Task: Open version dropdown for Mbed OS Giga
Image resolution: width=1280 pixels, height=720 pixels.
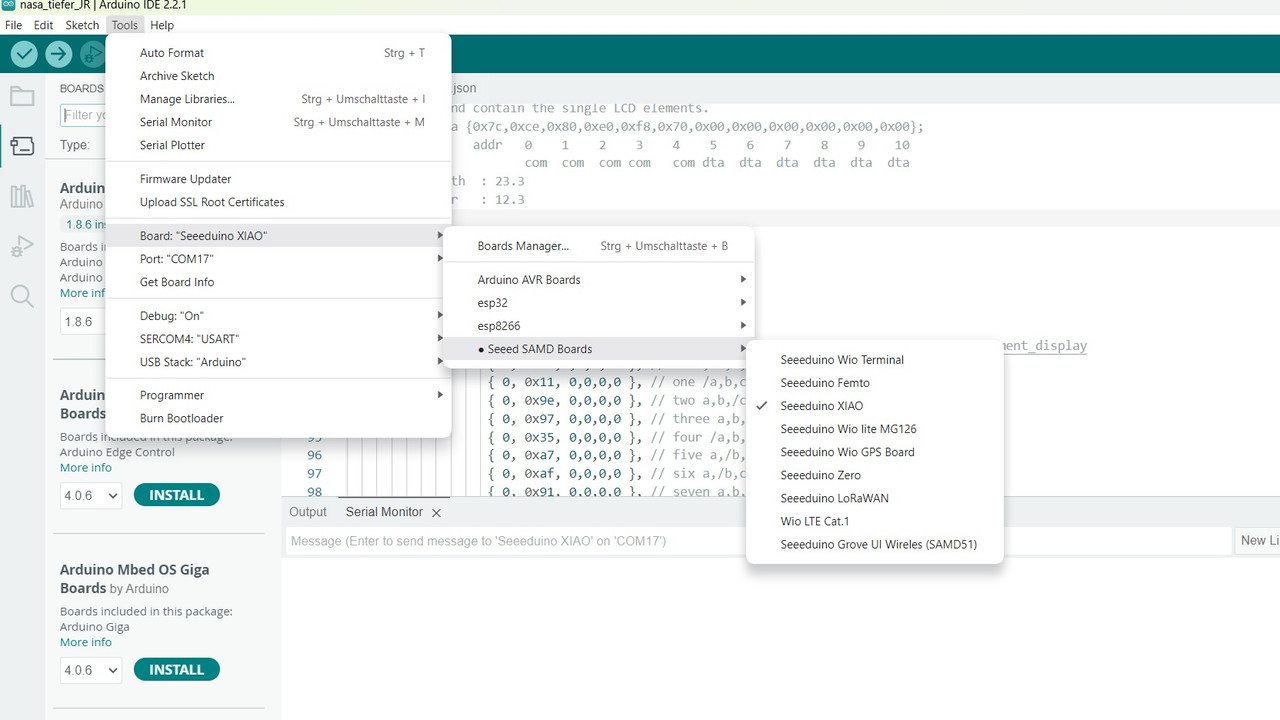Action: (x=90, y=670)
